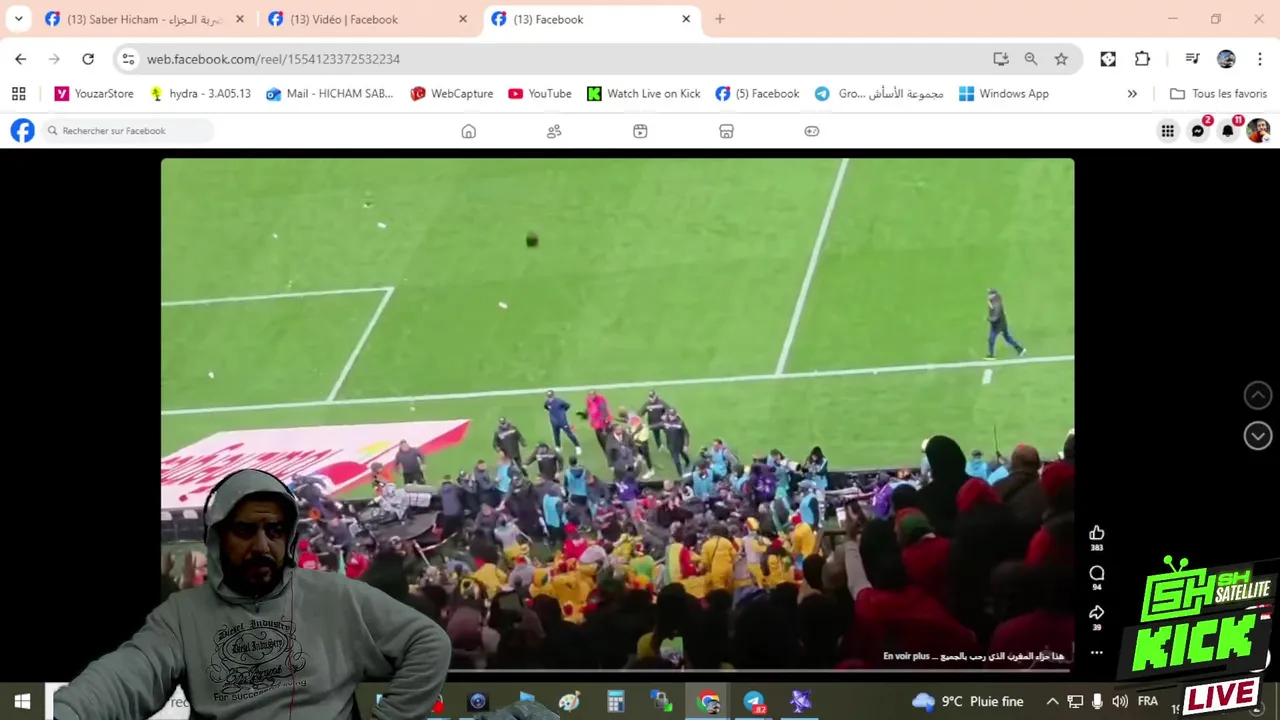Viewport: 1280px width, 720px height.
Task: Open the volume speaker tray icon
Action: point(1120,702)
